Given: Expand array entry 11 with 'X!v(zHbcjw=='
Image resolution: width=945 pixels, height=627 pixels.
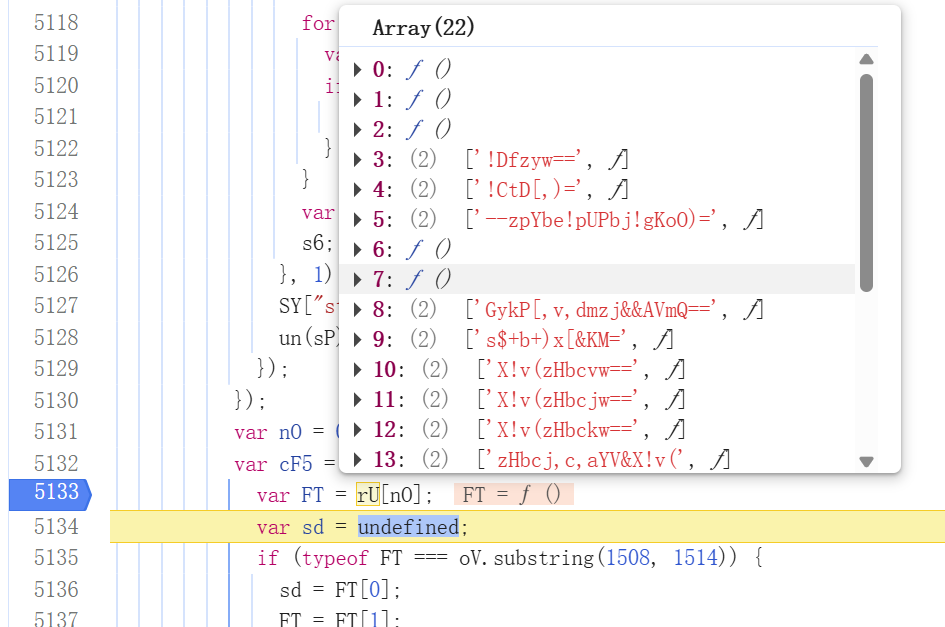Looking at the screenshot, I should pos(358,400).
